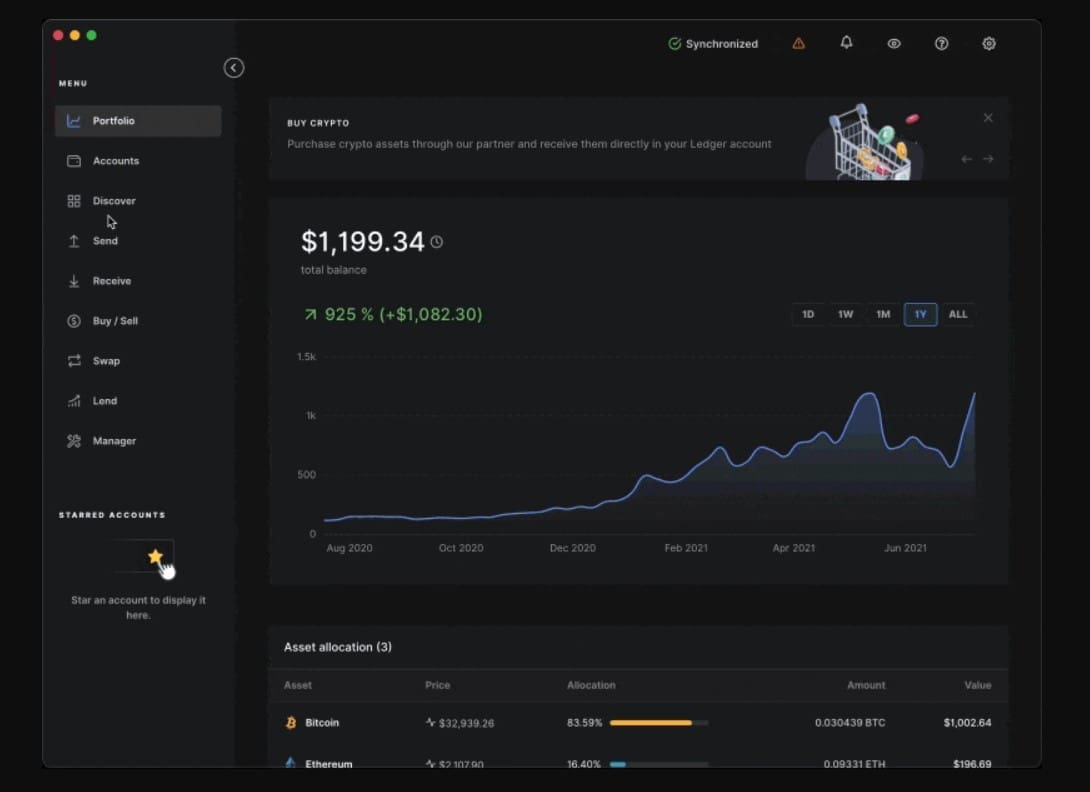Image resolution: width=1090 pixels, height=792 pixels.
Task: Select the Swap icon in the sidebar
Action: pos(73,361)
